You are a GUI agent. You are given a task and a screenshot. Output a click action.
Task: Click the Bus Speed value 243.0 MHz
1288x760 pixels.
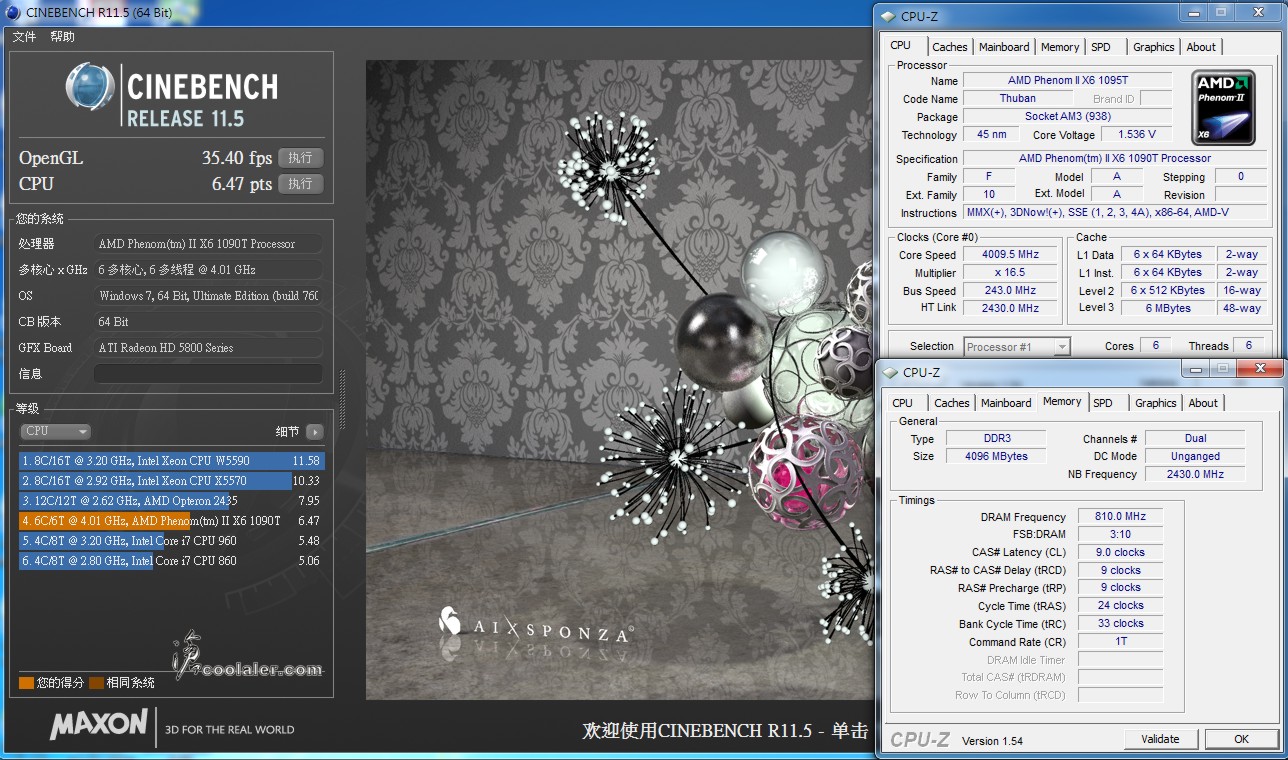tap(1010, 291)
